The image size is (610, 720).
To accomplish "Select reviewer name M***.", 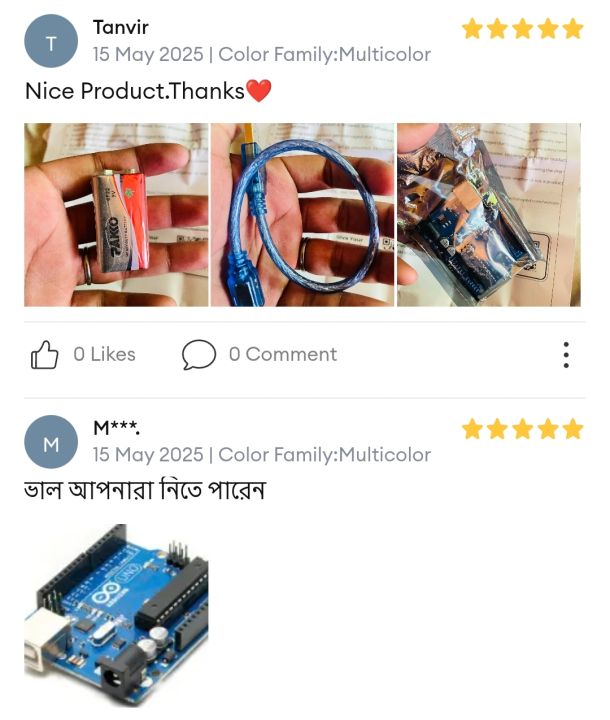I will tap(117, 428).
